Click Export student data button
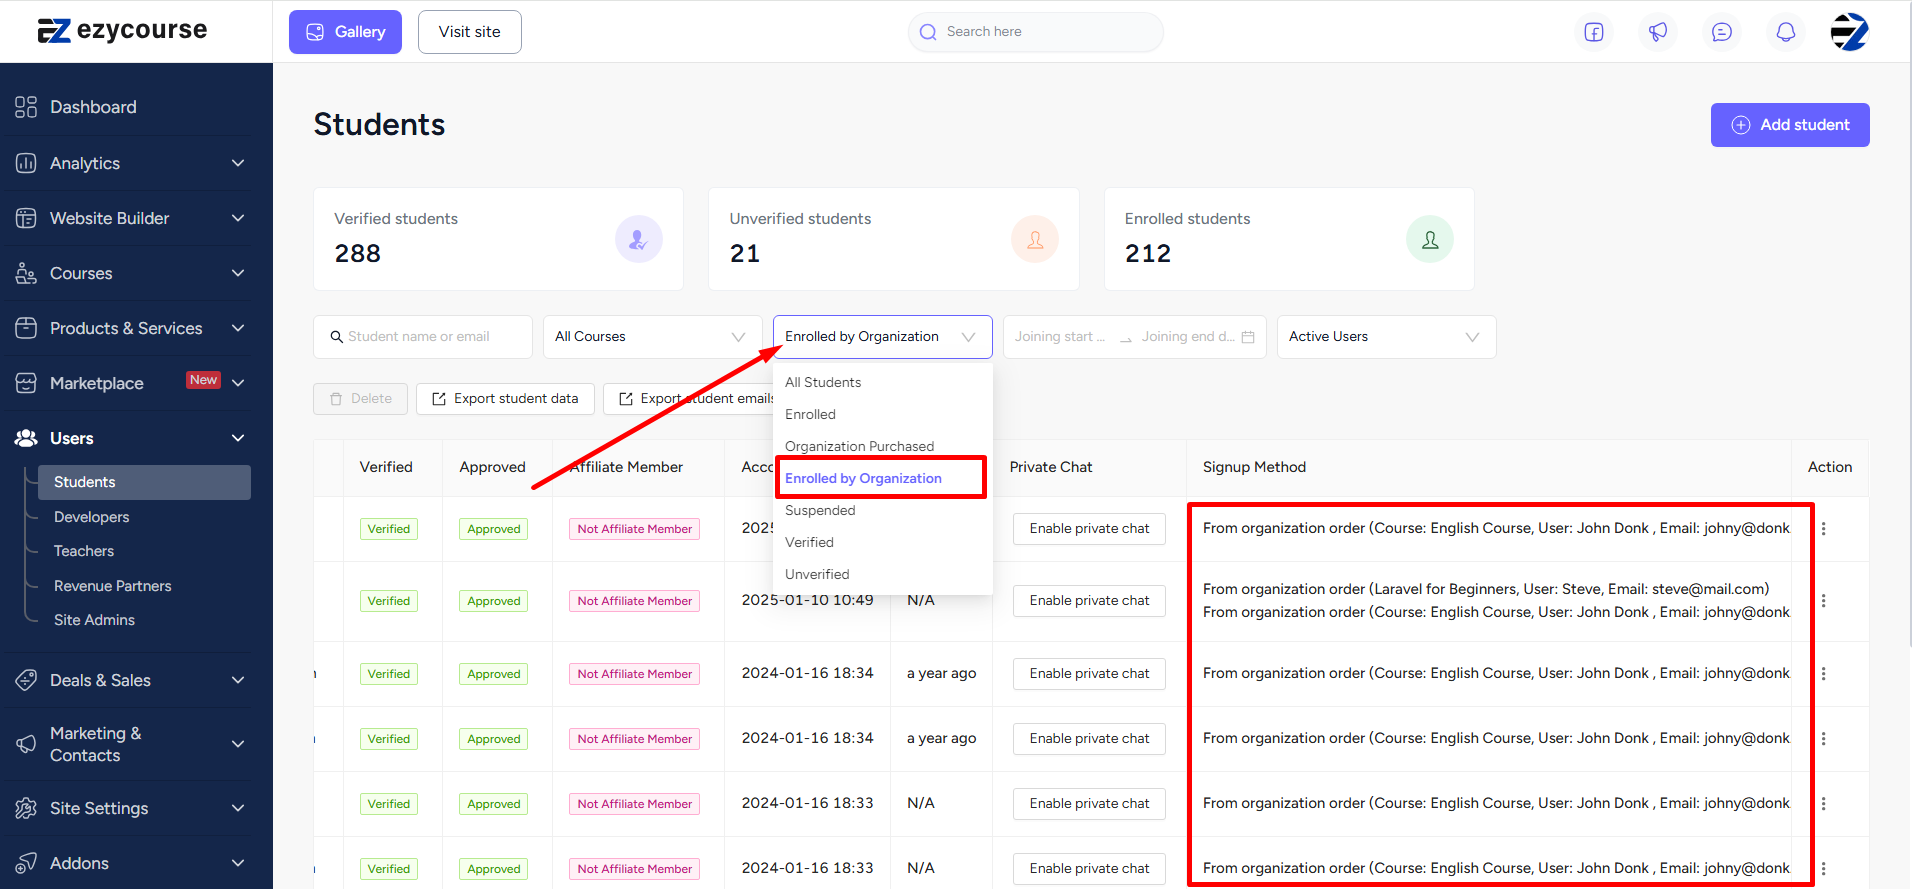1912x889 pixels. coord(505,399)
